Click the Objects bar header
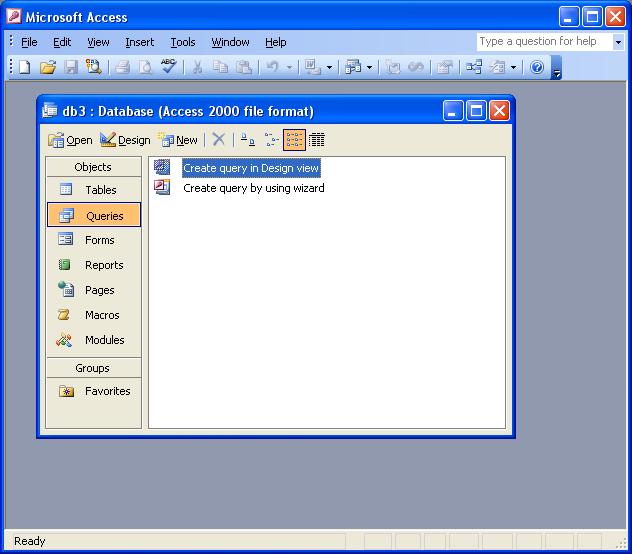This screenshot has height=554, width=632. (x=93, y=167)
